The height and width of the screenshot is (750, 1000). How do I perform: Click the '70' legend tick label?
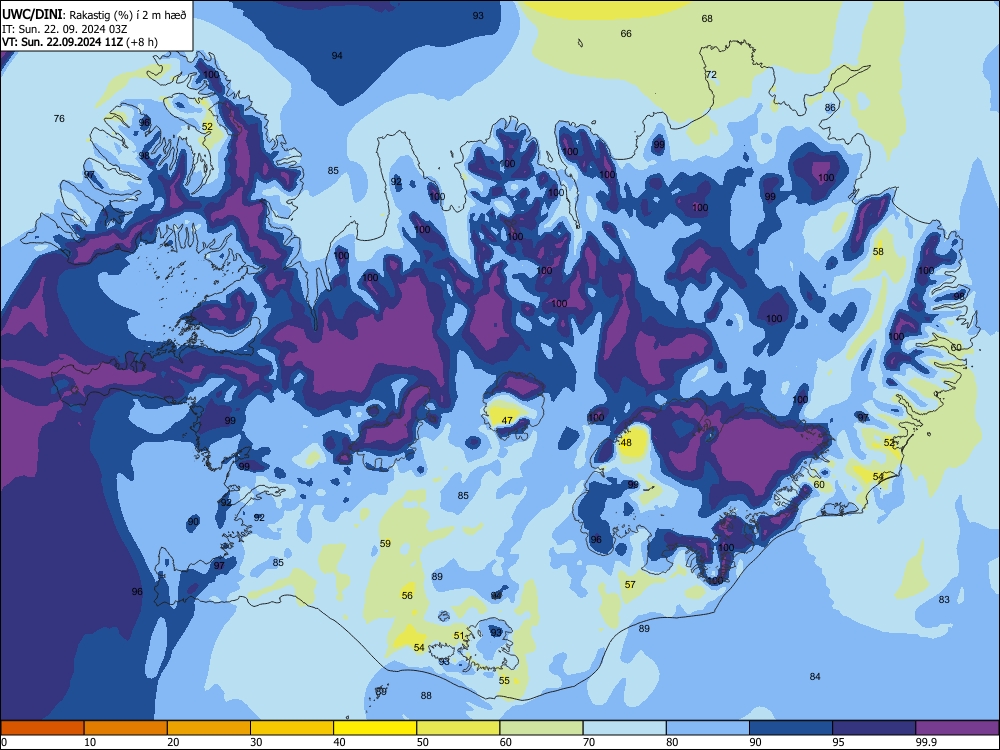(589, 742)
